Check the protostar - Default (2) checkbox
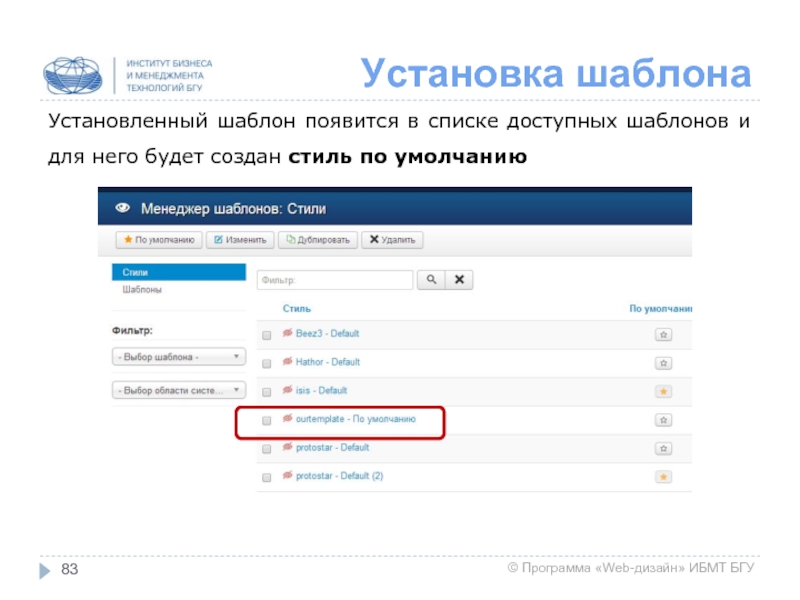This screenshot has width=800, height=600. (x=266, y=478)
